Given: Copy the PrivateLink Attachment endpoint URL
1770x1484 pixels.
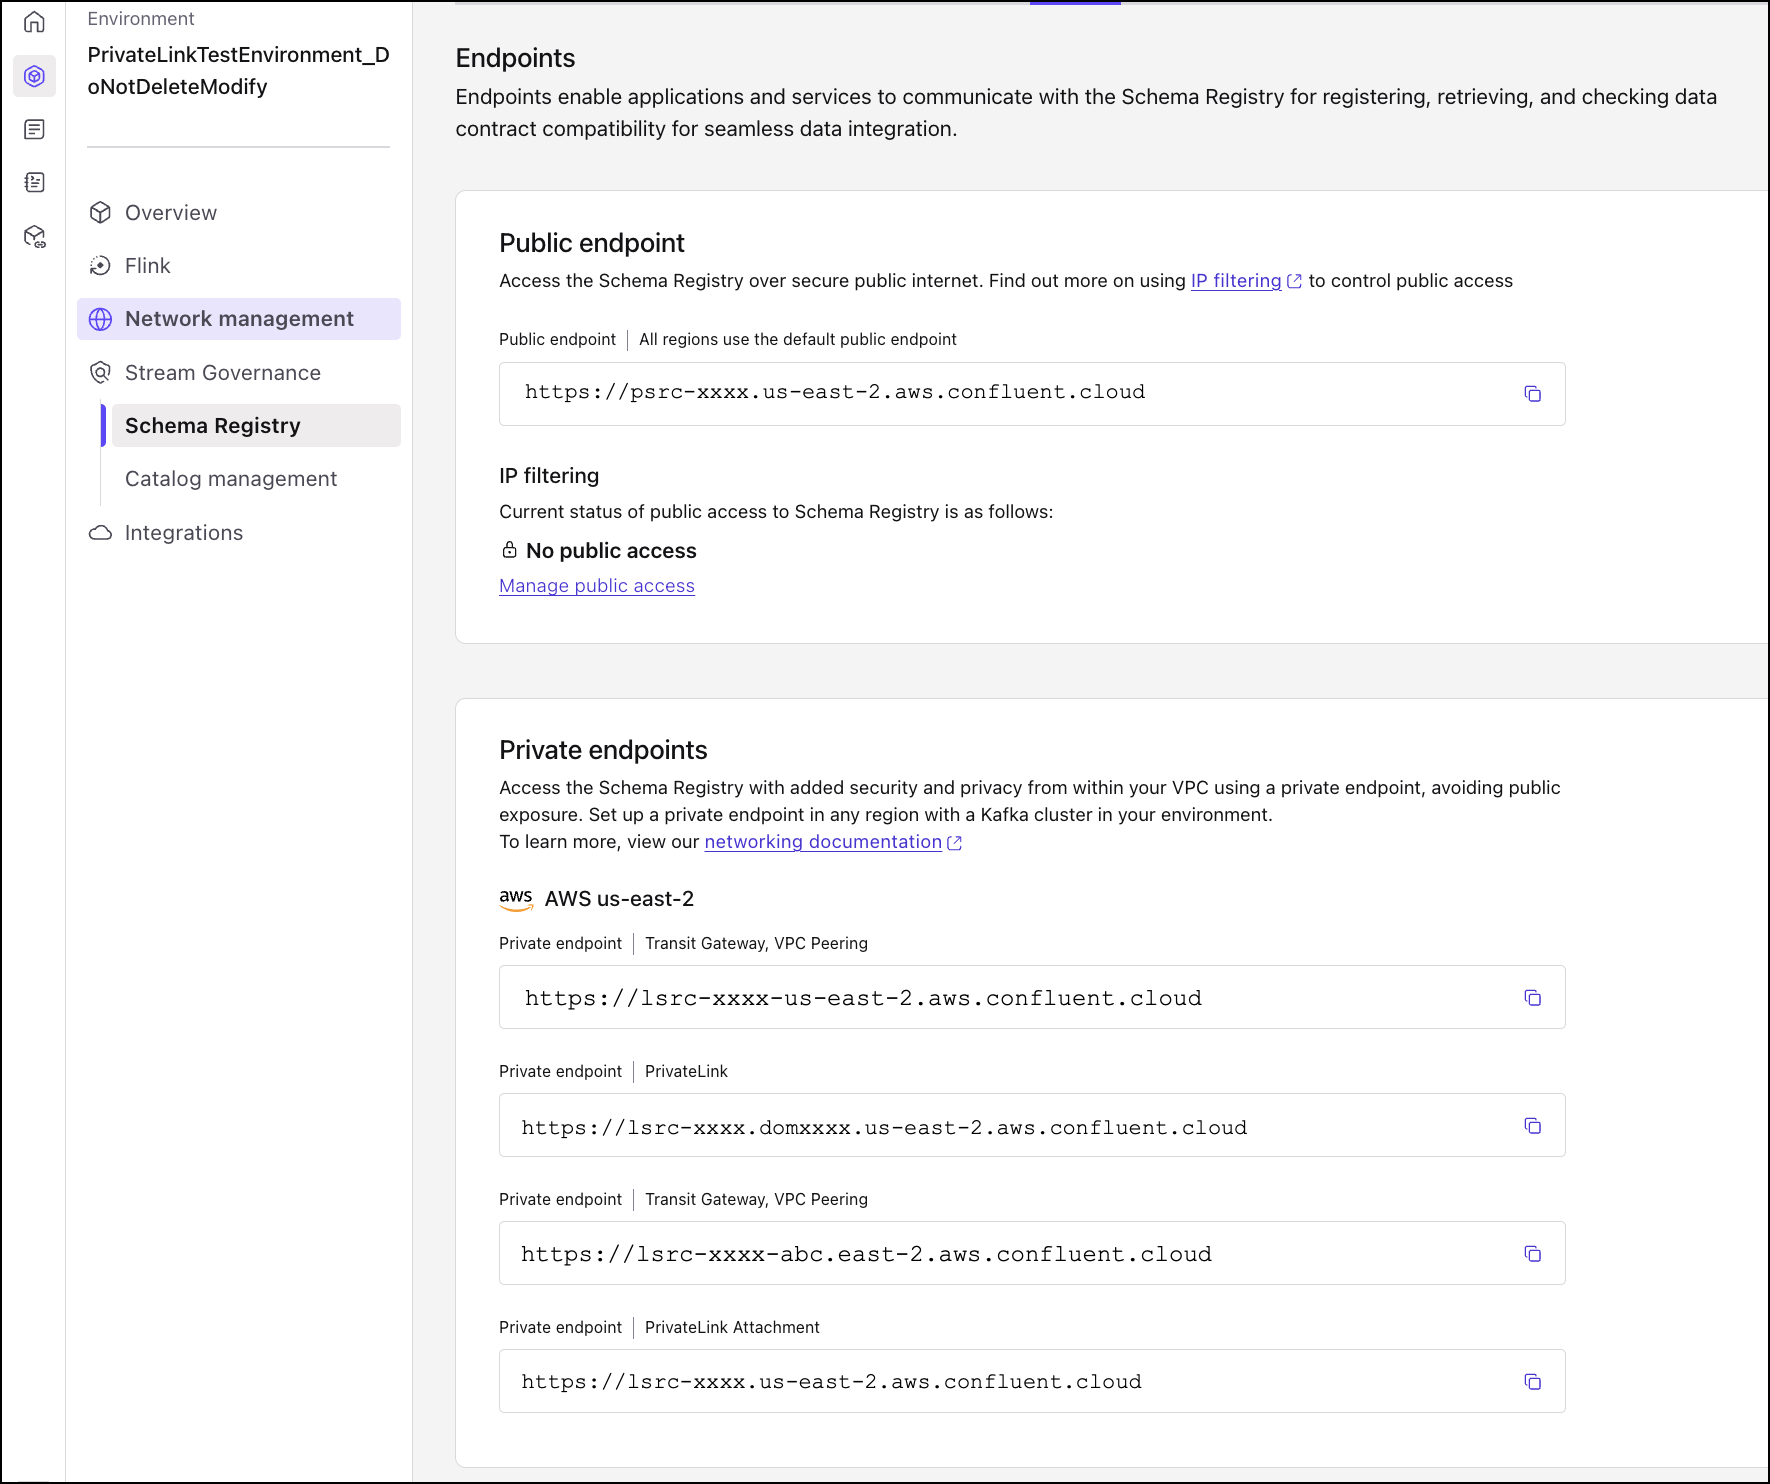Looking at the screenshot, I should click(x=1533, y=1381).
